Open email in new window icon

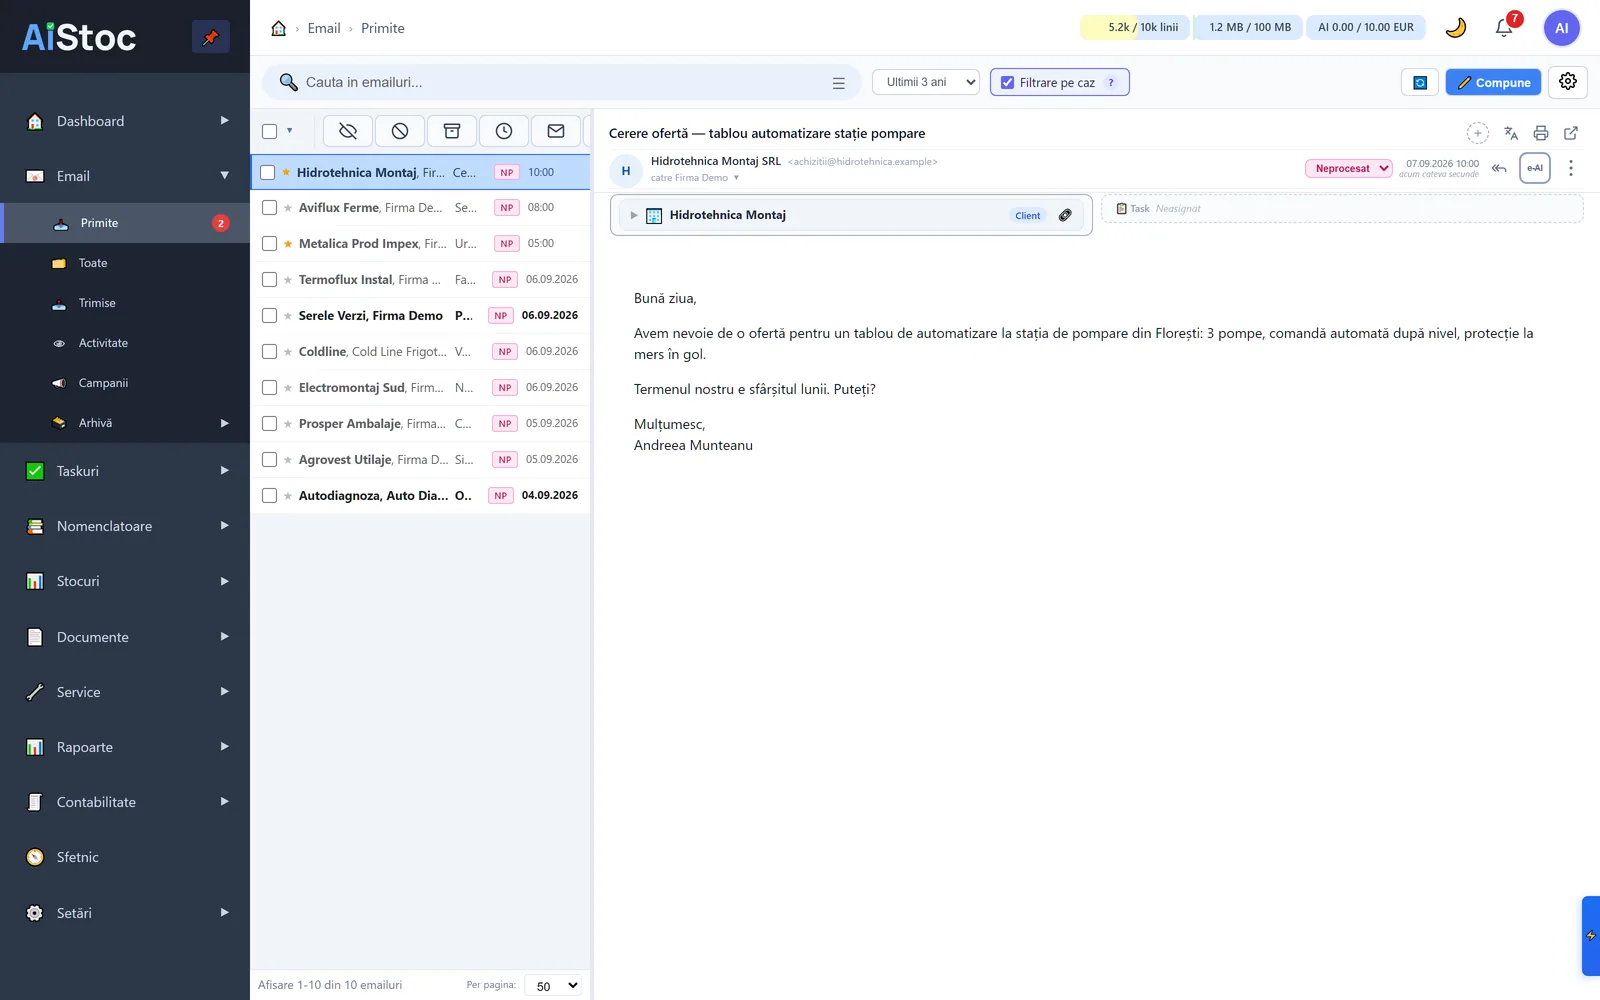1571,133
